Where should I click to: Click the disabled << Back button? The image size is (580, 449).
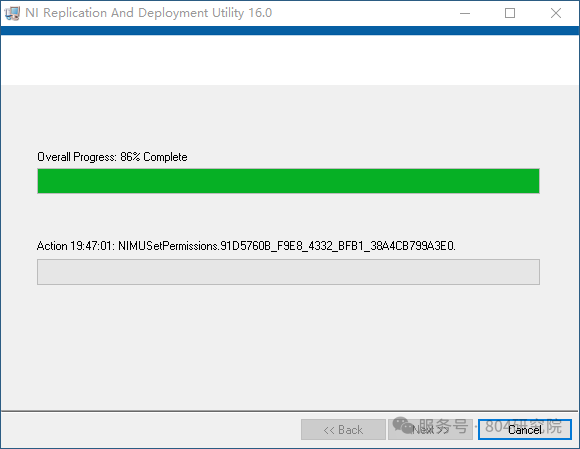(x=343, y=429)
